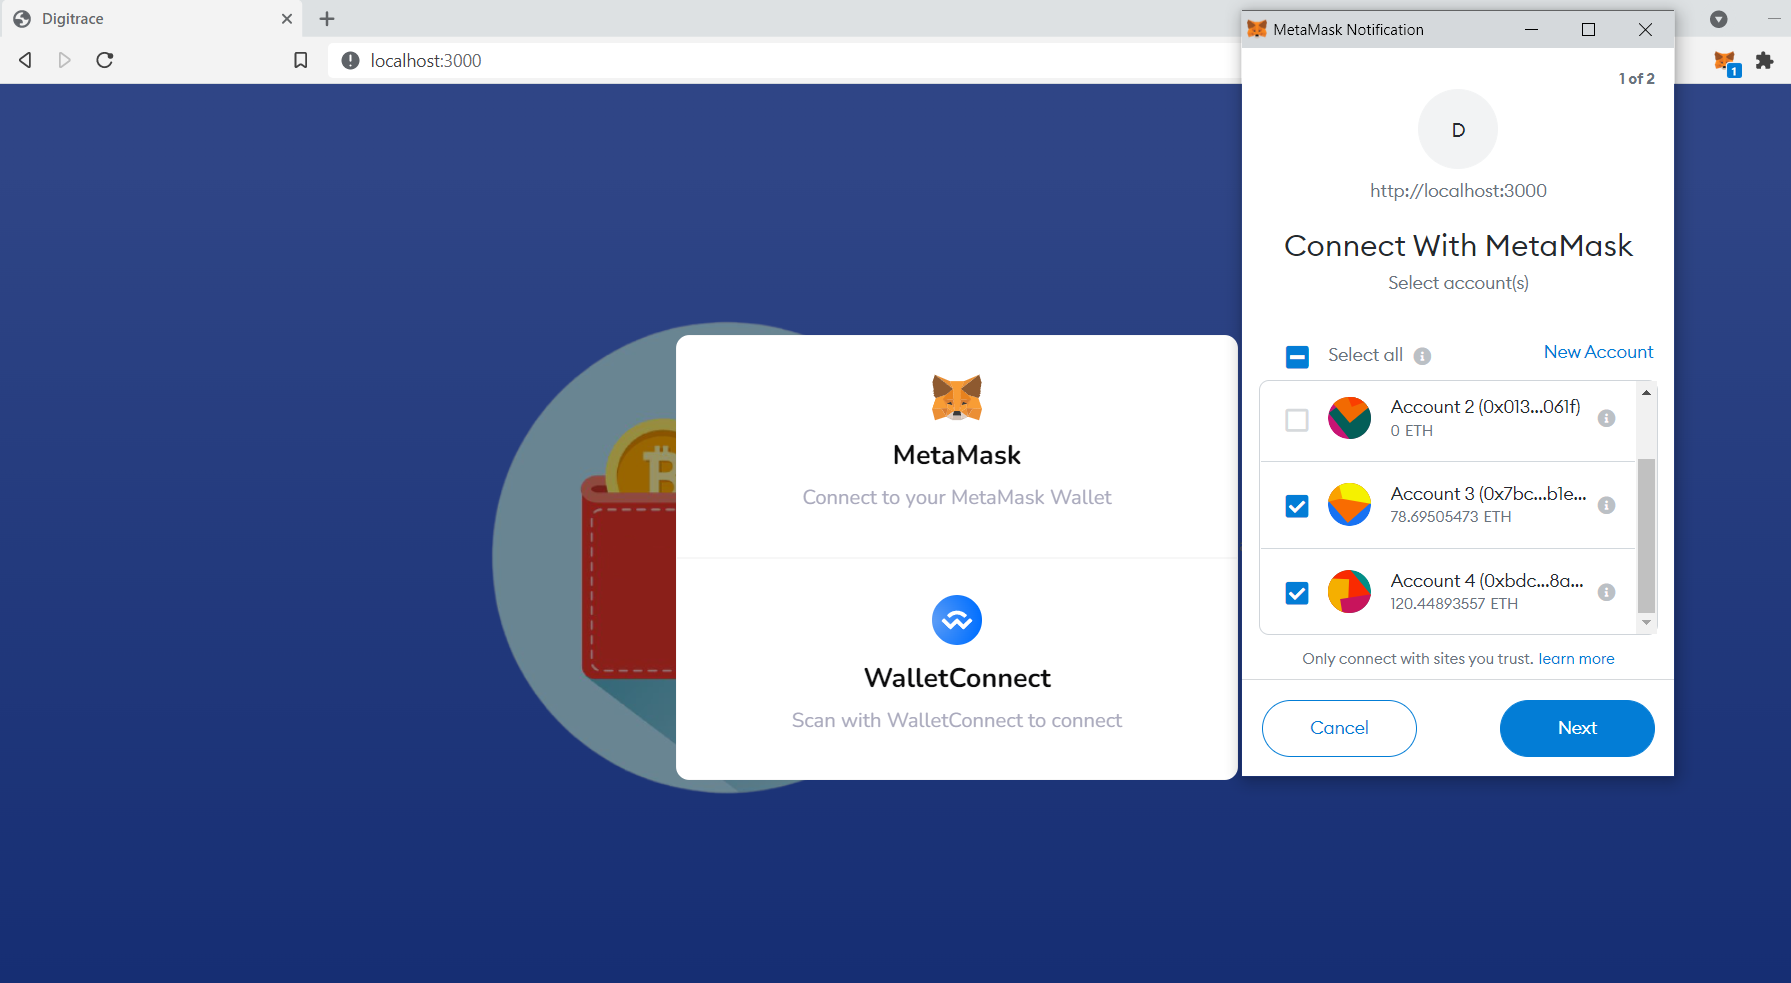Click the account list scroll down arrow
Image resolution: width=1791 pixels, height=983 pixels.
(x=1646, y=623)
